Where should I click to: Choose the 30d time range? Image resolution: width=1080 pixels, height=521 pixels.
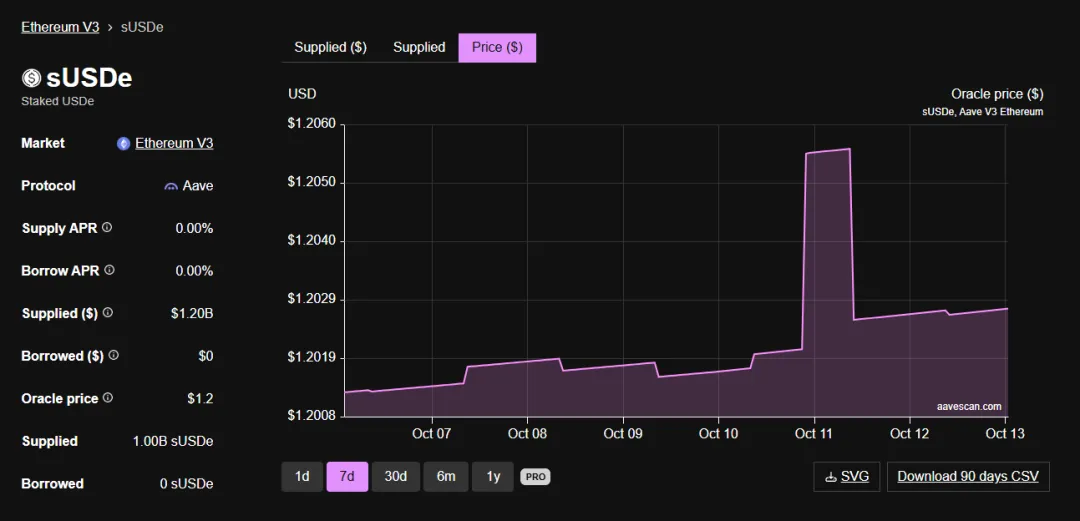click(x=396, y=476)
